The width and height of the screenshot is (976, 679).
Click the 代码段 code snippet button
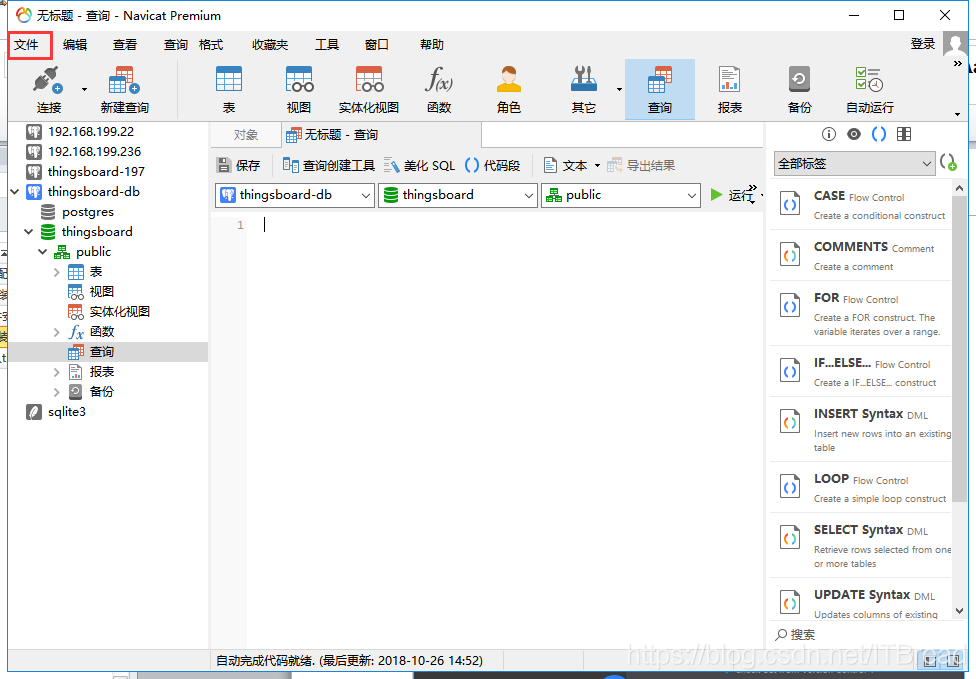(492, 165)
